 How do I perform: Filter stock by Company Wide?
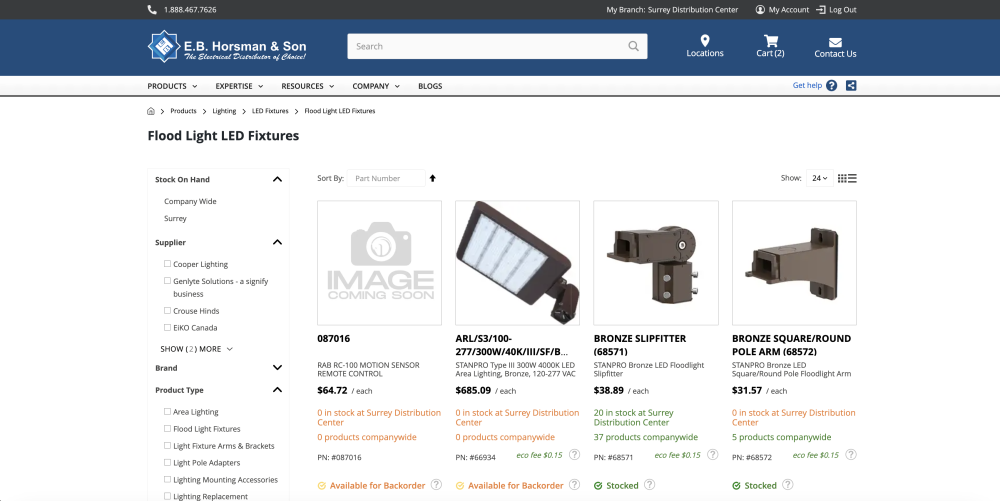[x=190, y=201]
